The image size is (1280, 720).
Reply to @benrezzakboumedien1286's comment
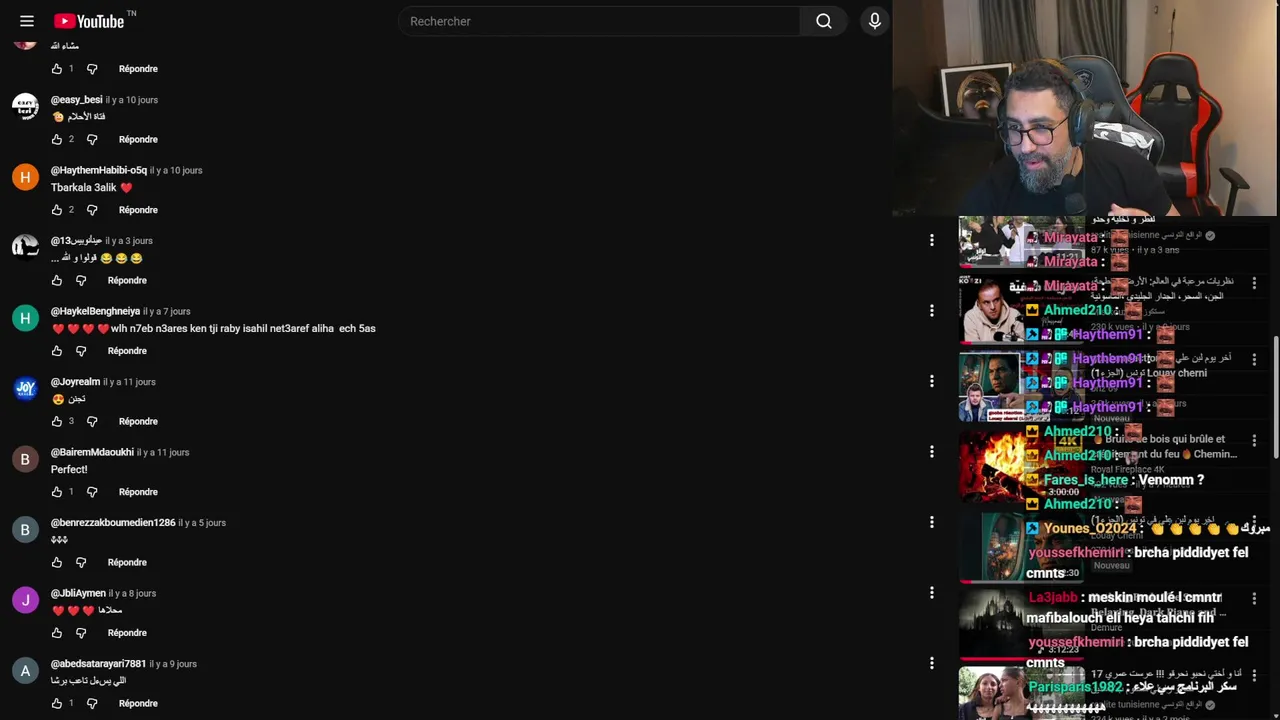click(127, 562)
